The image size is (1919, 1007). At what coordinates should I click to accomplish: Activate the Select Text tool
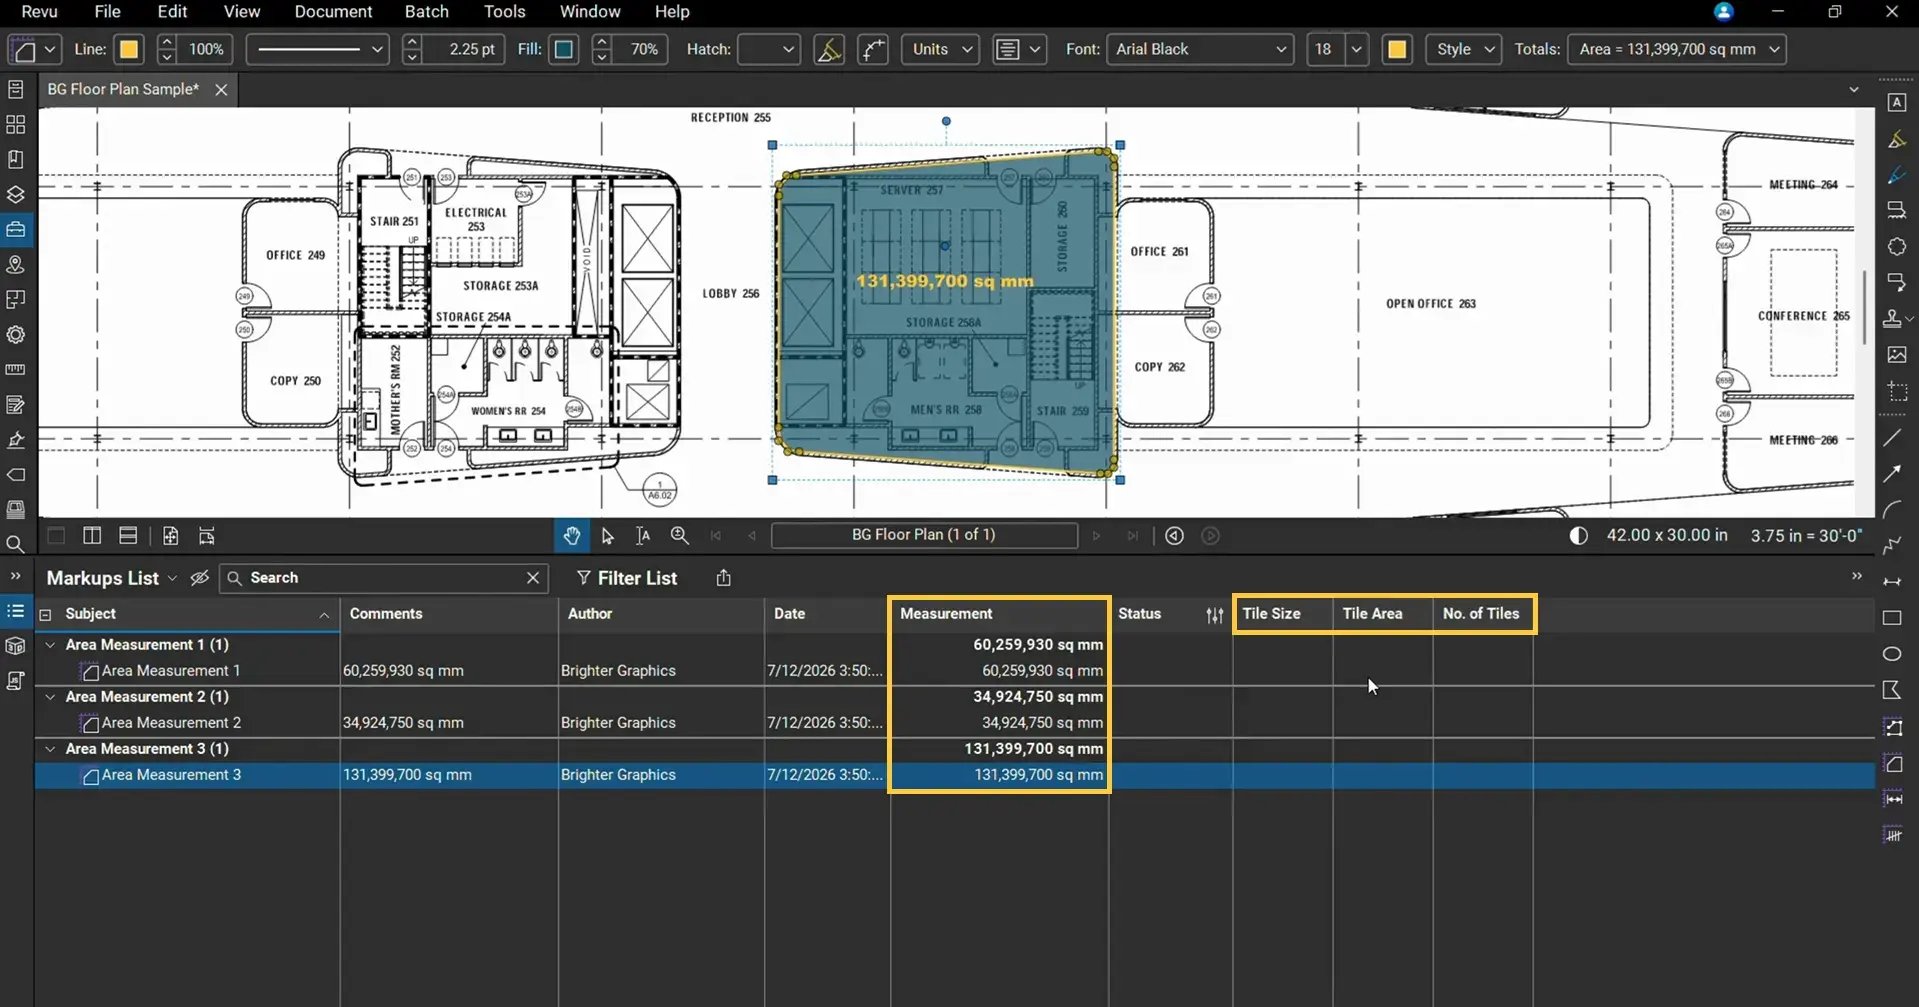click(643, 536)
